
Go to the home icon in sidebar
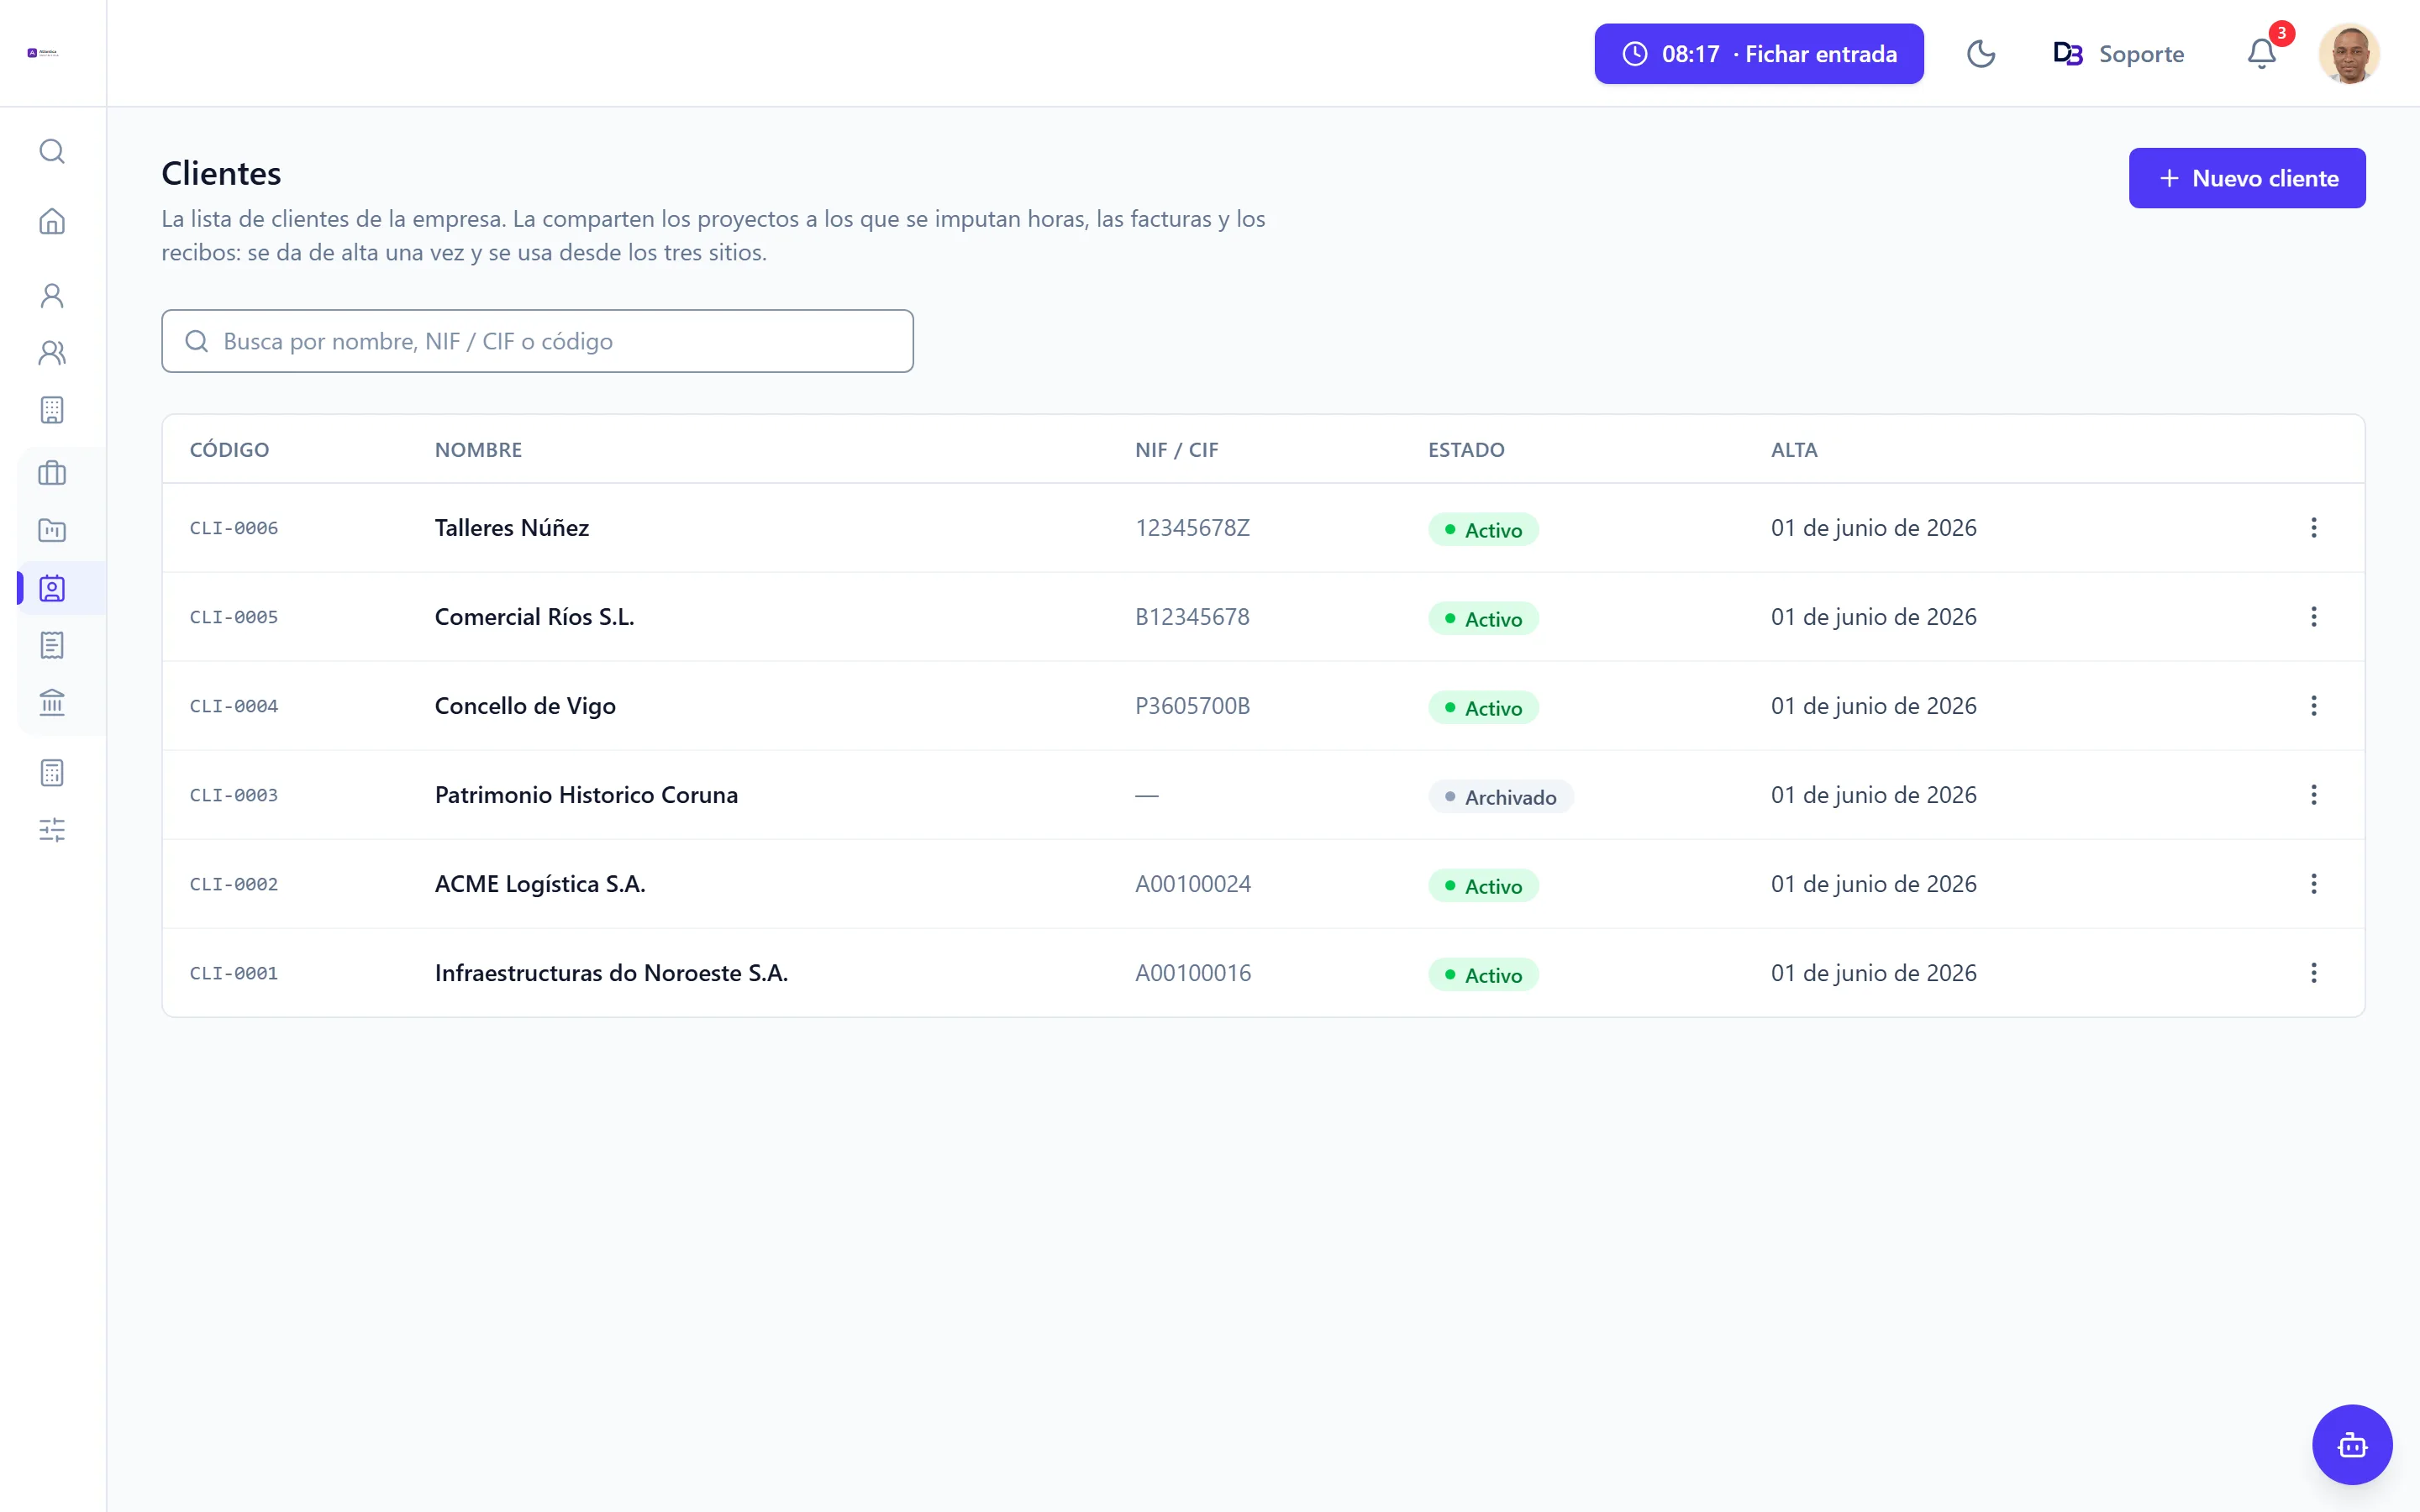[x=52, y=221]
